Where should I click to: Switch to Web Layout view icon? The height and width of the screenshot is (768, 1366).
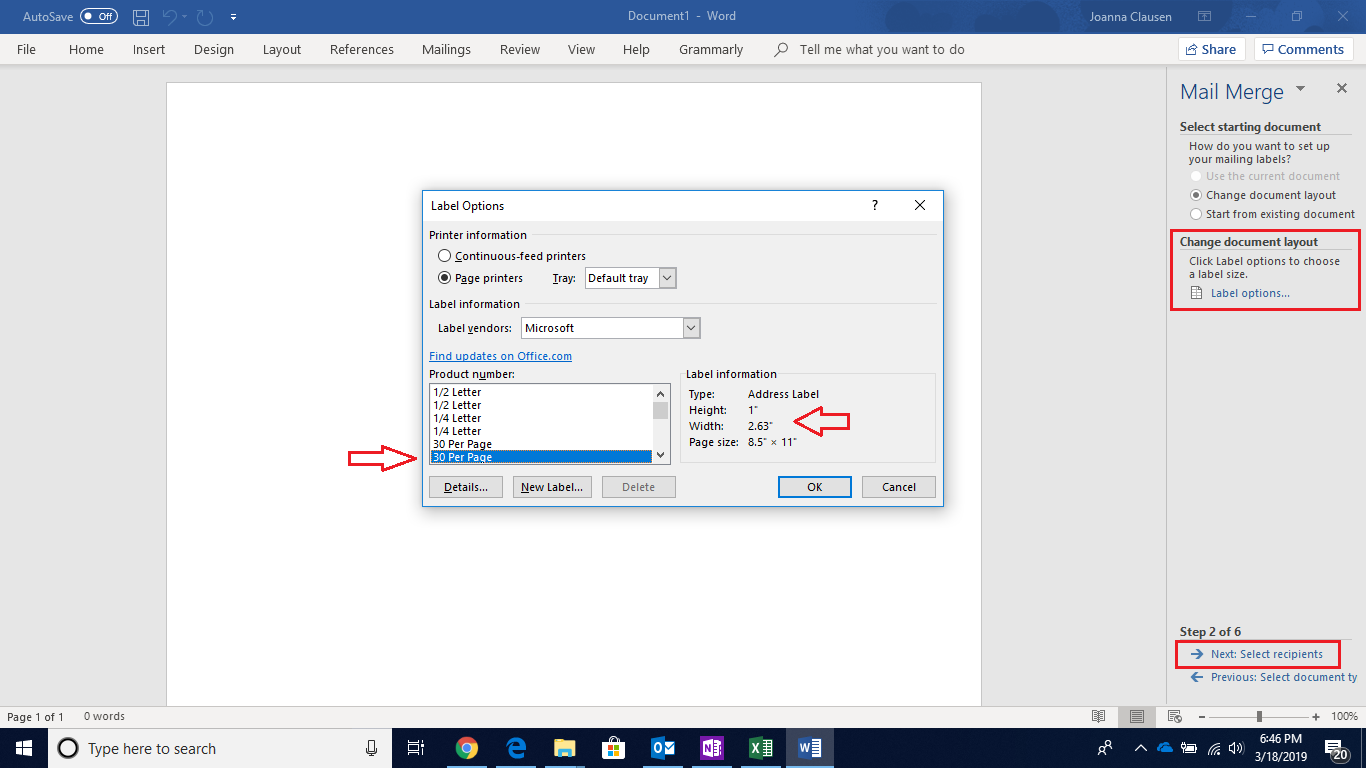(x=1174, y=716)
